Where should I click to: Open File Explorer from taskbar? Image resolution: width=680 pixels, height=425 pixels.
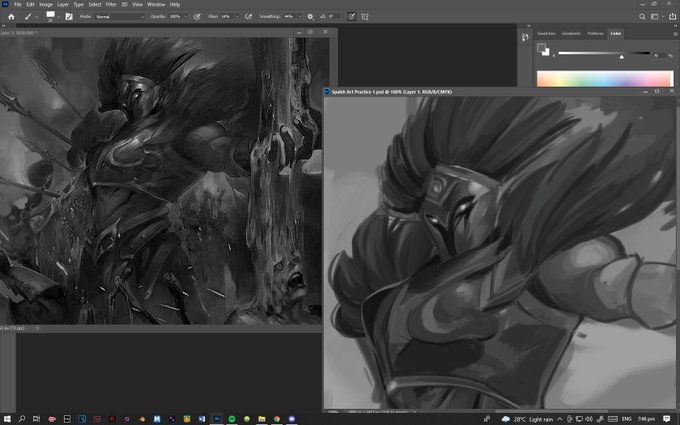point(262,419)
